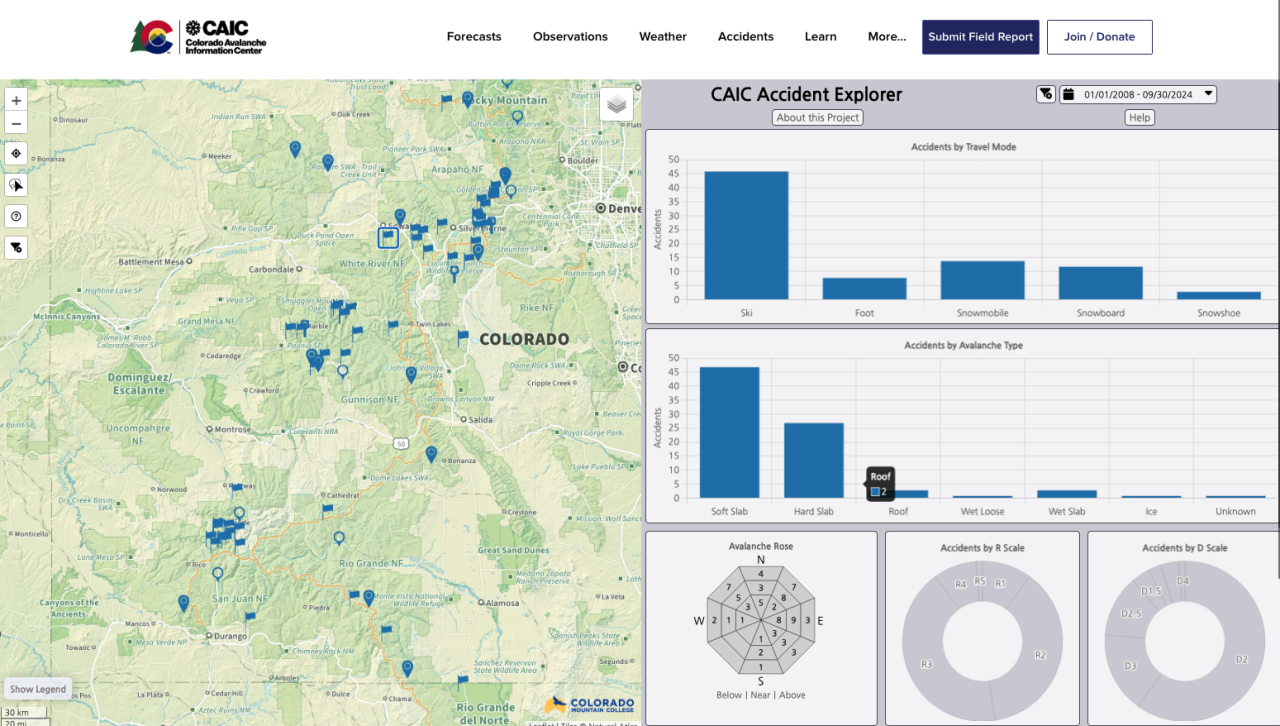This screenshot has width=1280, height=726.
Task: Click the filter-reset icon beside the date picker
Action: click(x=1045, y=93)
